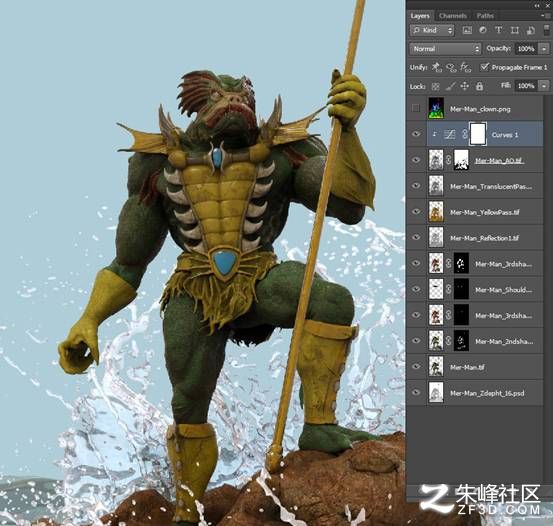Click mask link icon on Mer-Man_Should layer

click(449, 289)
